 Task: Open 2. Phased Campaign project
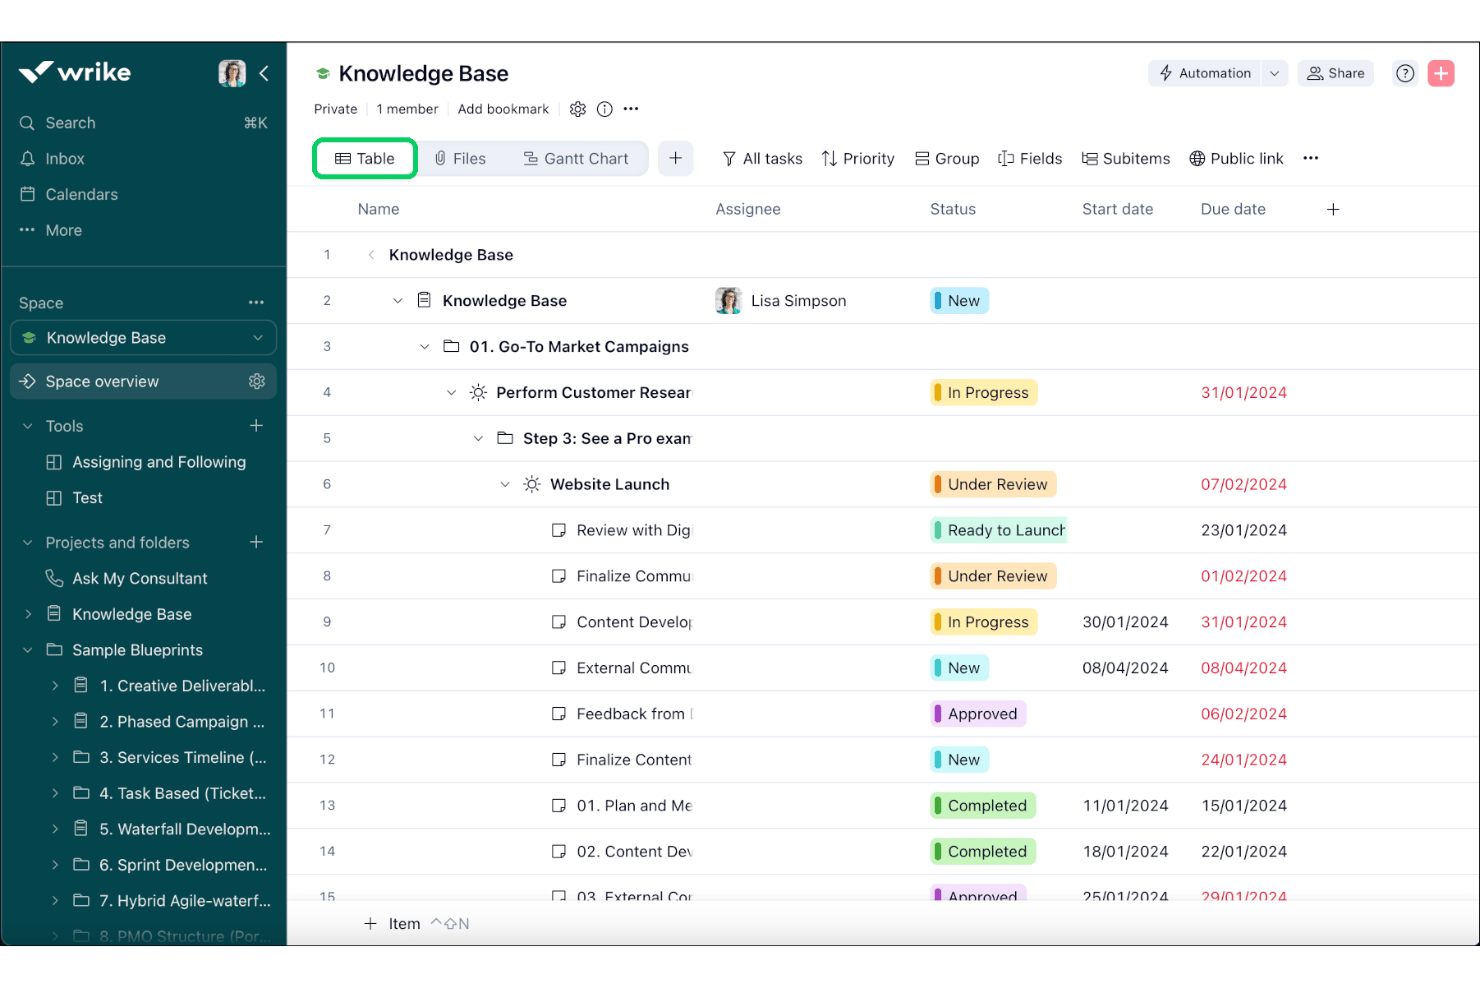[x=181, y=722]
